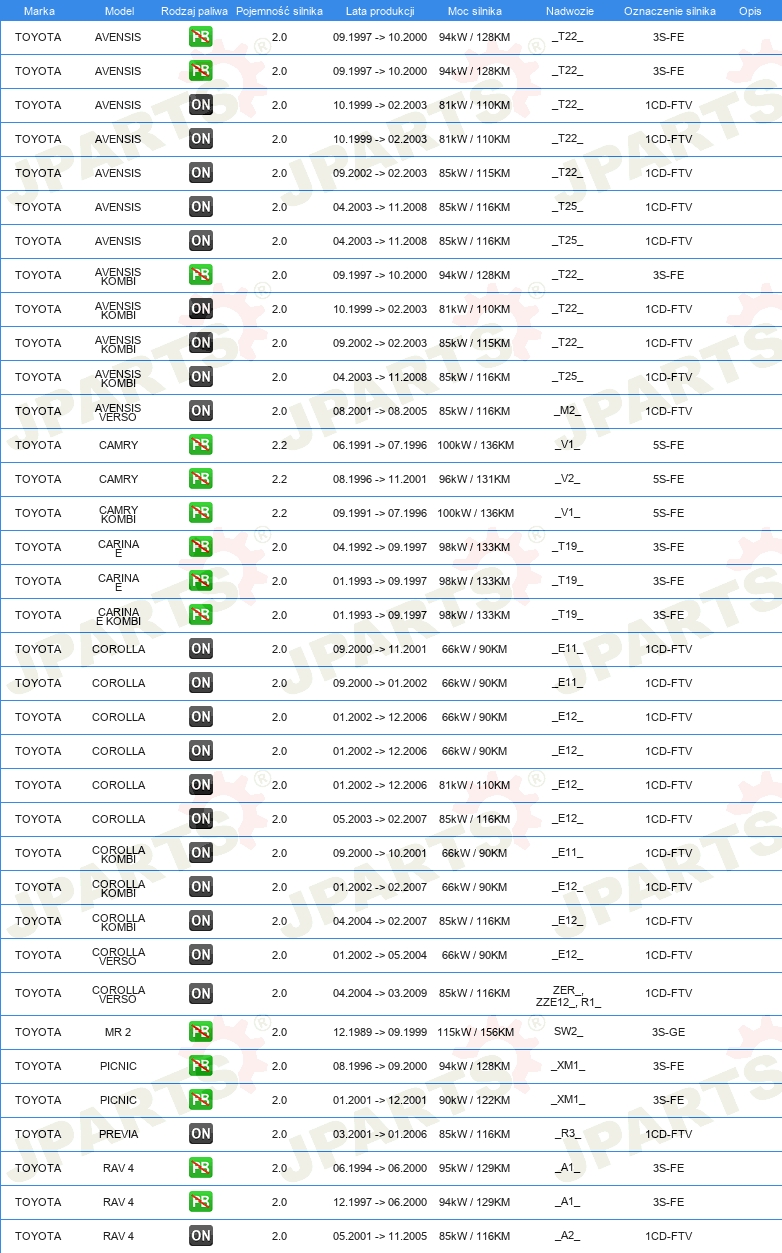This screenshot has width=782, height=1253.
Task: Click the Pojemność silnika column header
Action: pyautogui.click(x=279, y=11)
